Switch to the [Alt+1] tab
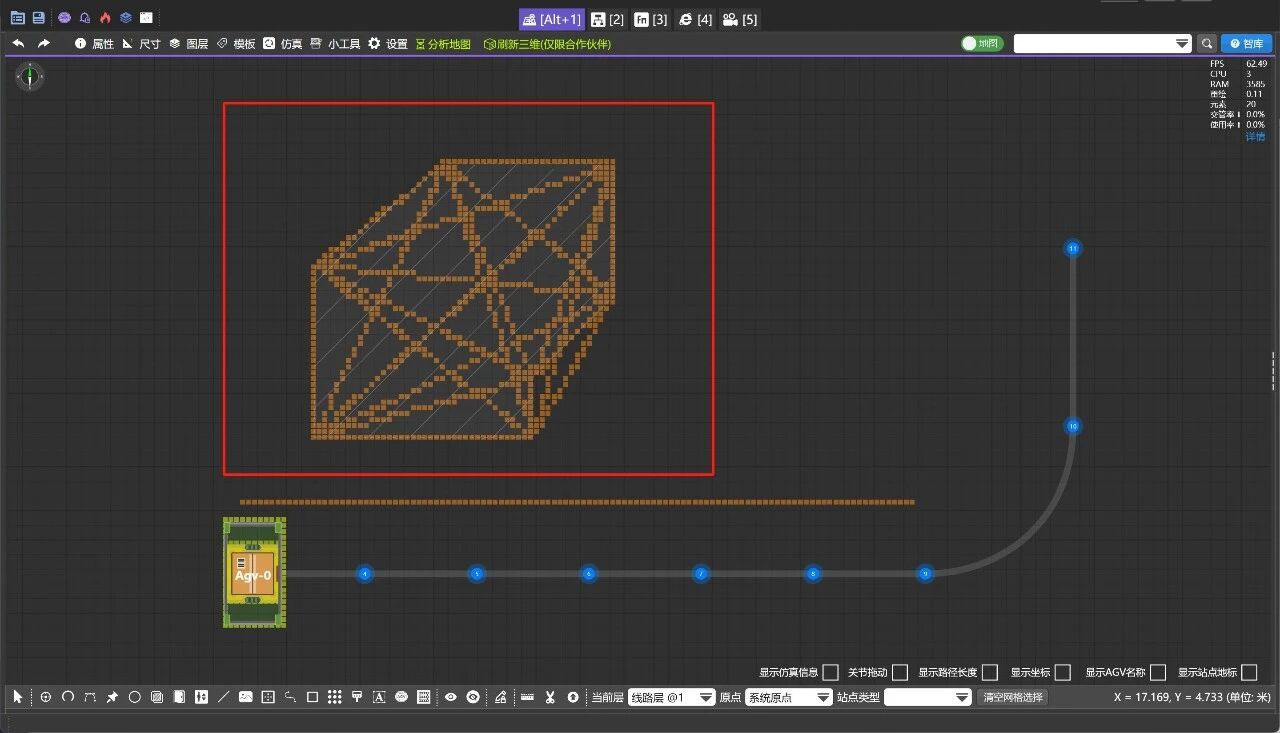 [x=551, y=19]
